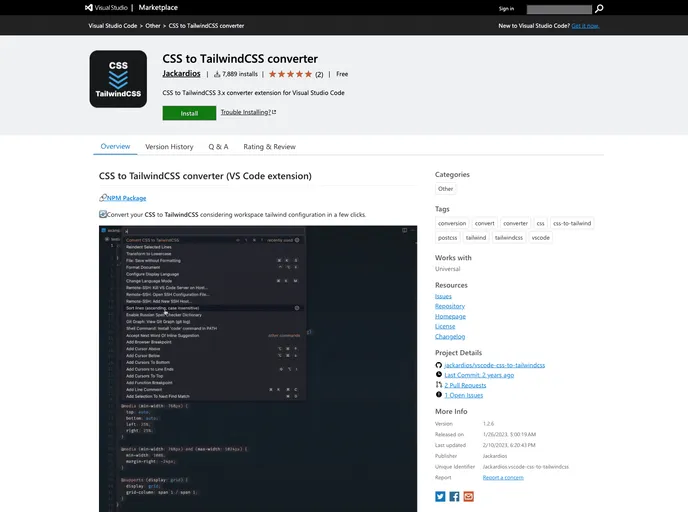Select the css-to-tailwind tag

point(572,223)
